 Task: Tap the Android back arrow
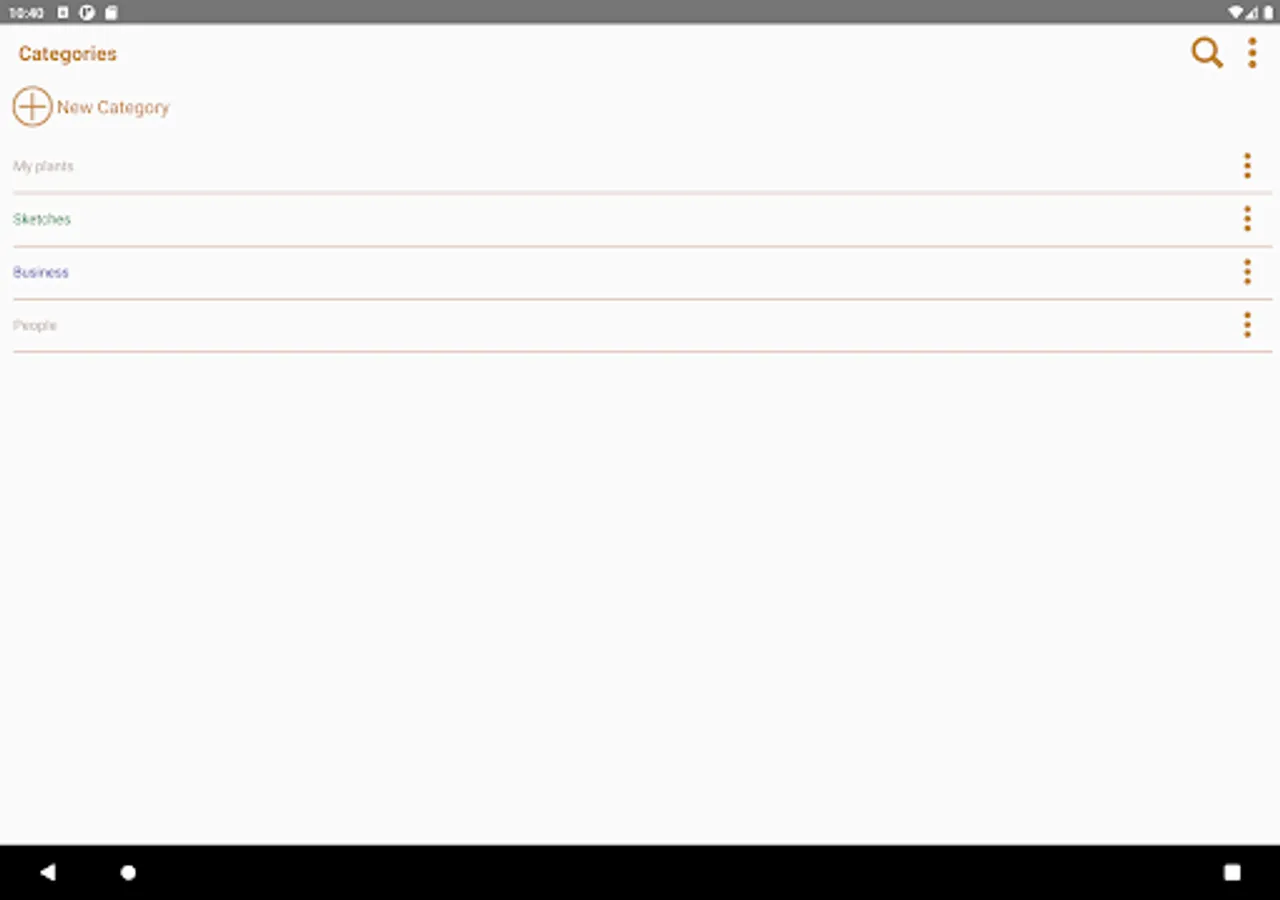47,872
